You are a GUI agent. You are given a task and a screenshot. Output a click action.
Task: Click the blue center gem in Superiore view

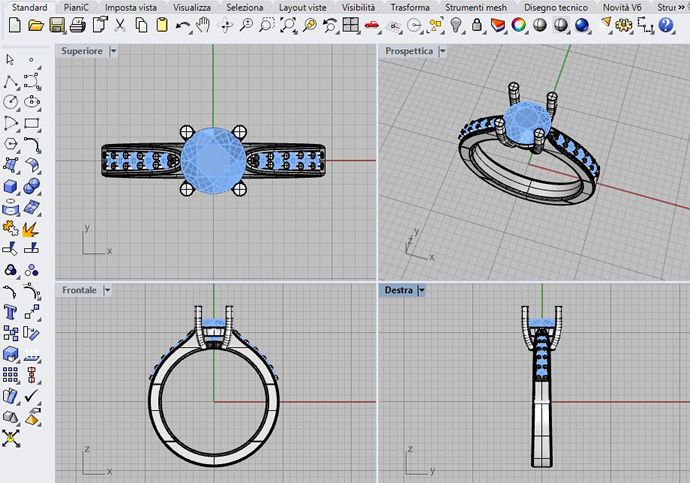click(x=213, y=161)
